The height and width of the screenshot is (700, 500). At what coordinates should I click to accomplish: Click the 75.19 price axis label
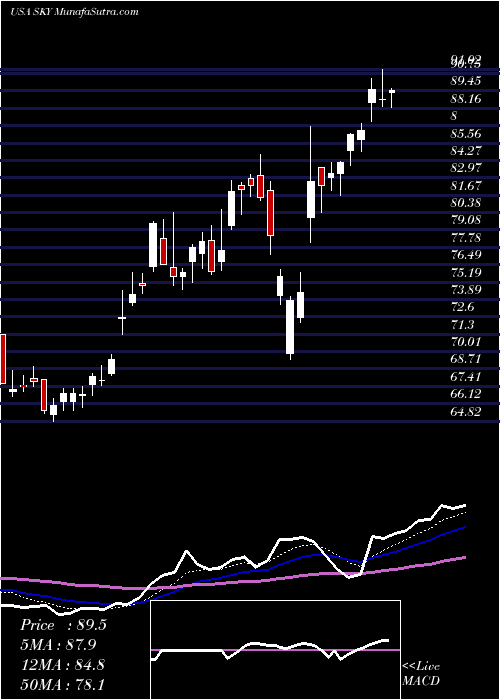tap(465, 272)
